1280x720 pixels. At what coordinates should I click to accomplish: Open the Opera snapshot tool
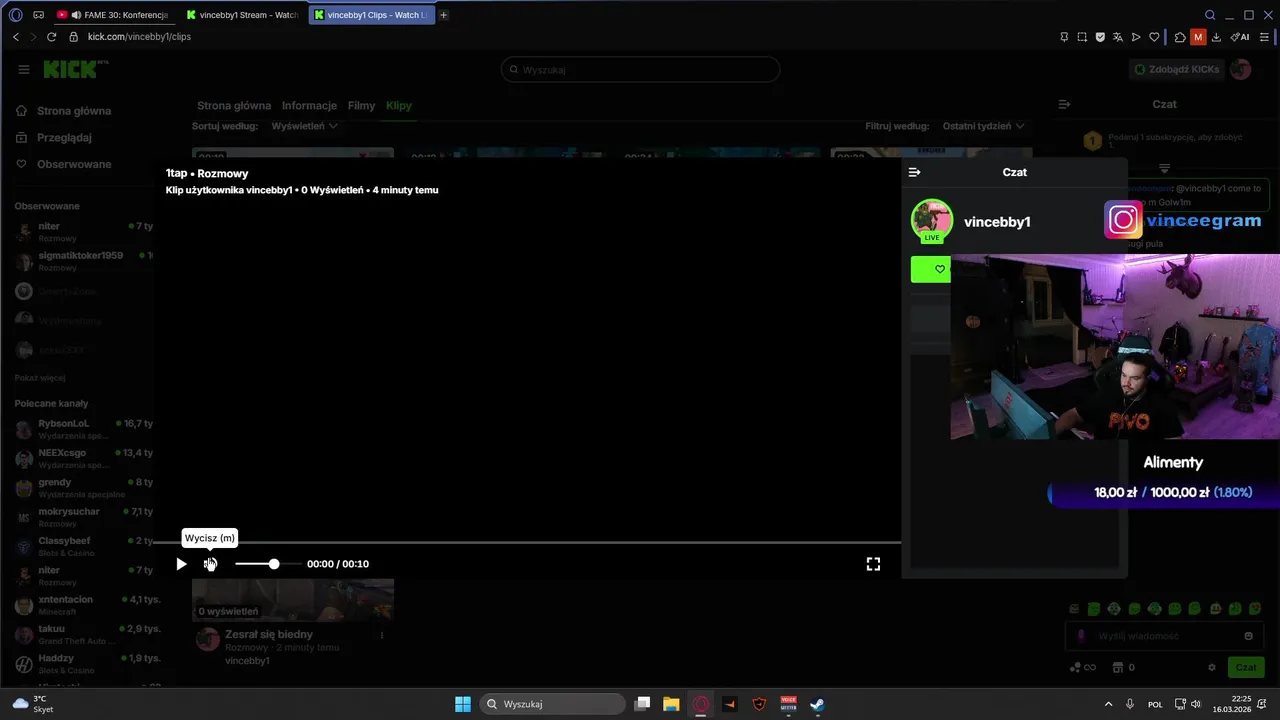coord(1082,37)
